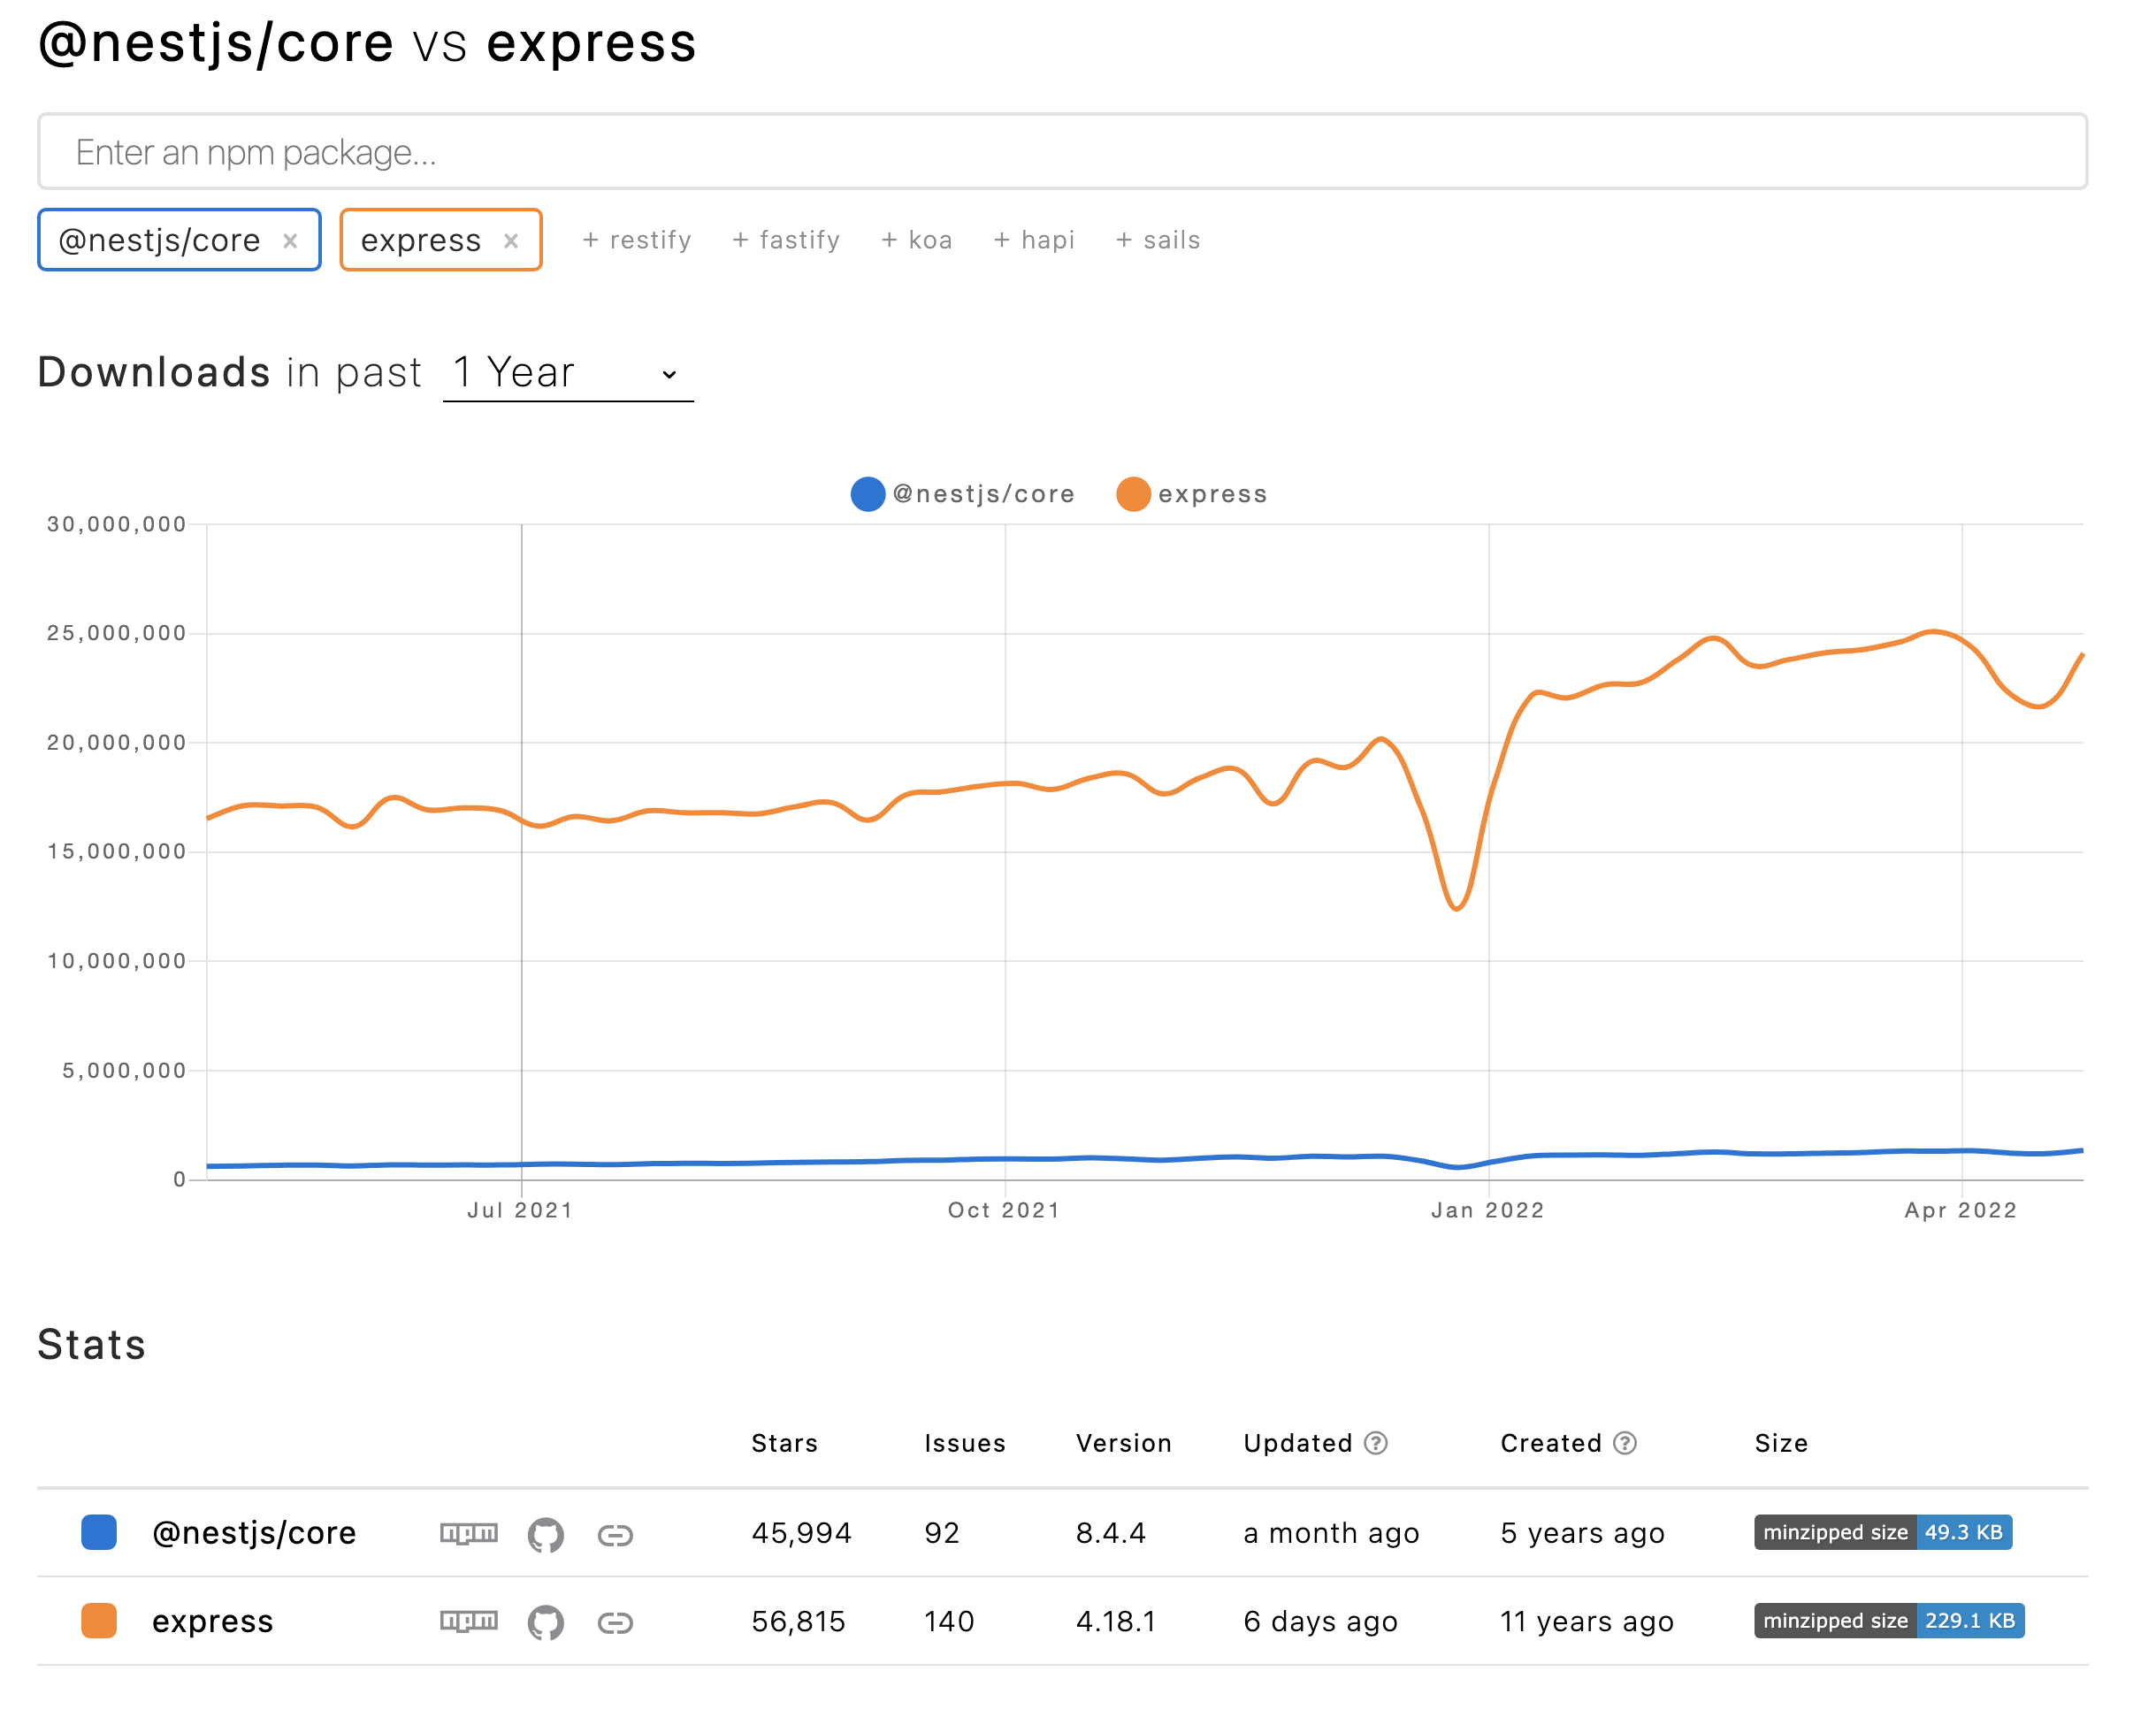Open homepage link icon for @nestjs/core

coord(615,1534)
